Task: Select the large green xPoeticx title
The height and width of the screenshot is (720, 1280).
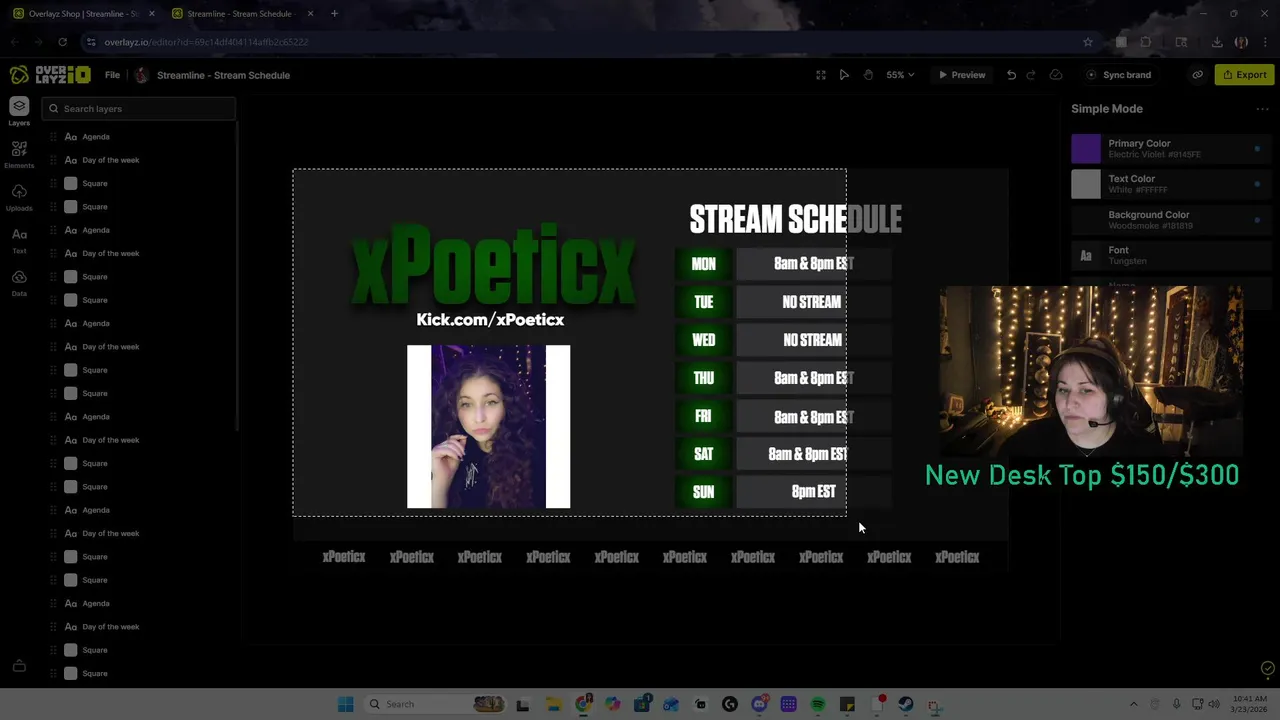Action: 493,266
